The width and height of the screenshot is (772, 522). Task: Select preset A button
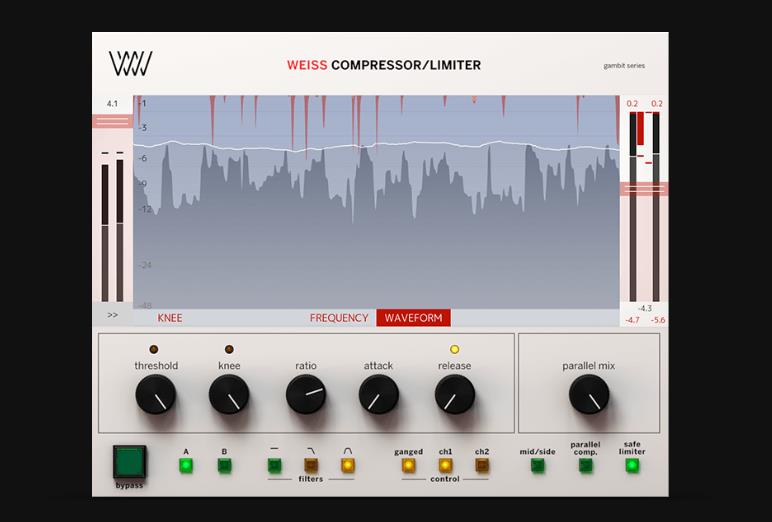(x=186, y=465)
